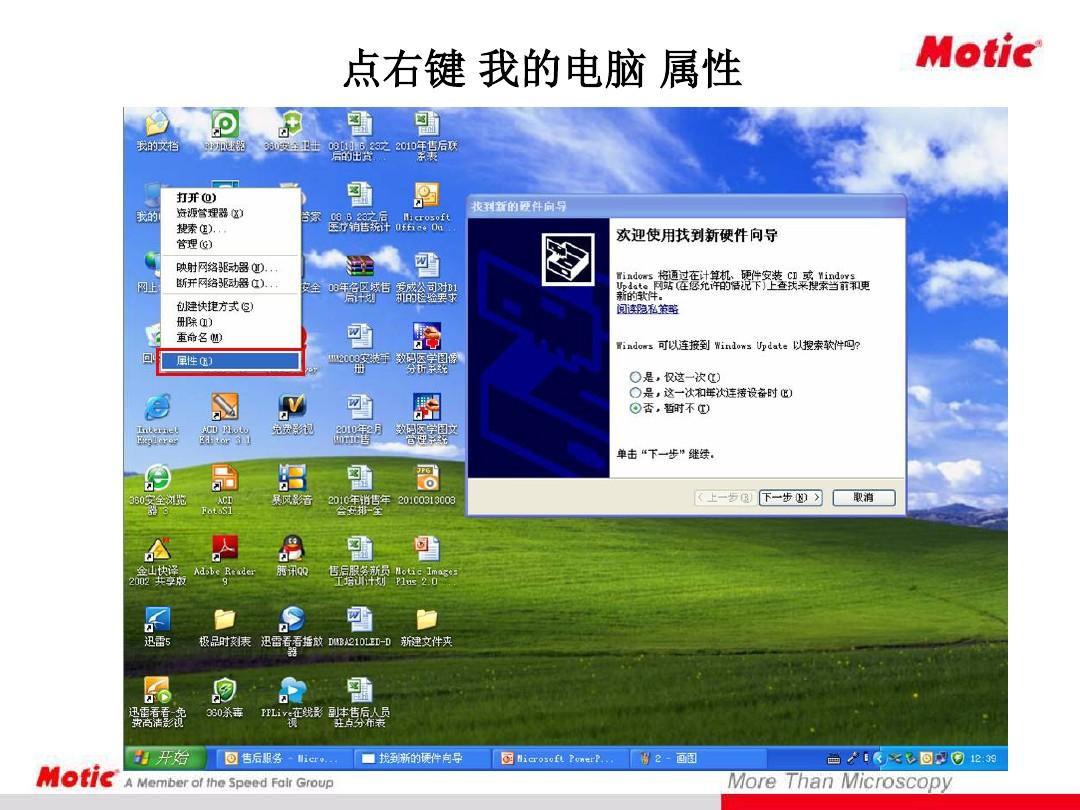1080x810 pixels.
Task: Open the Adobe Reader 9 desktop icon
Action: pyautogui.click(x=224, y=549)
